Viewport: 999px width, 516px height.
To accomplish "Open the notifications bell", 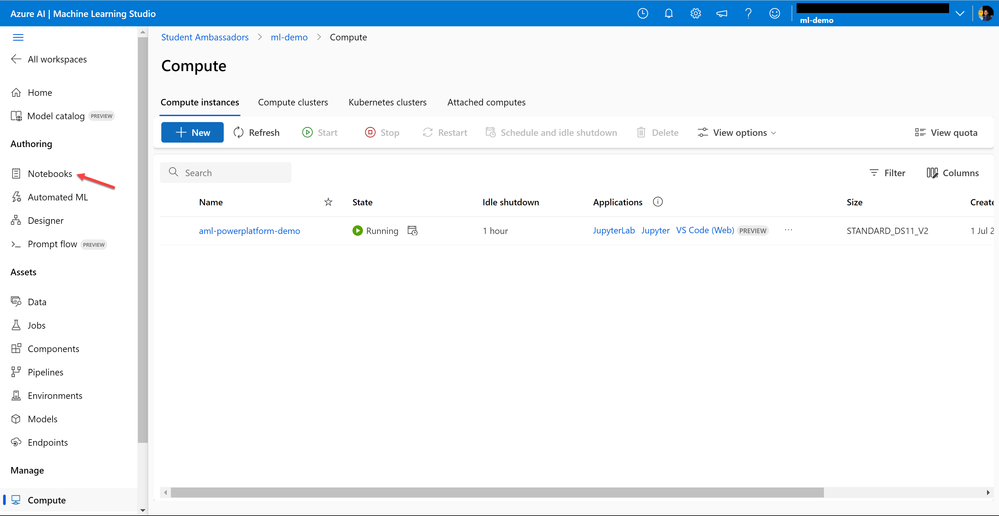I will pyautogui.click(x=669, y=13).
